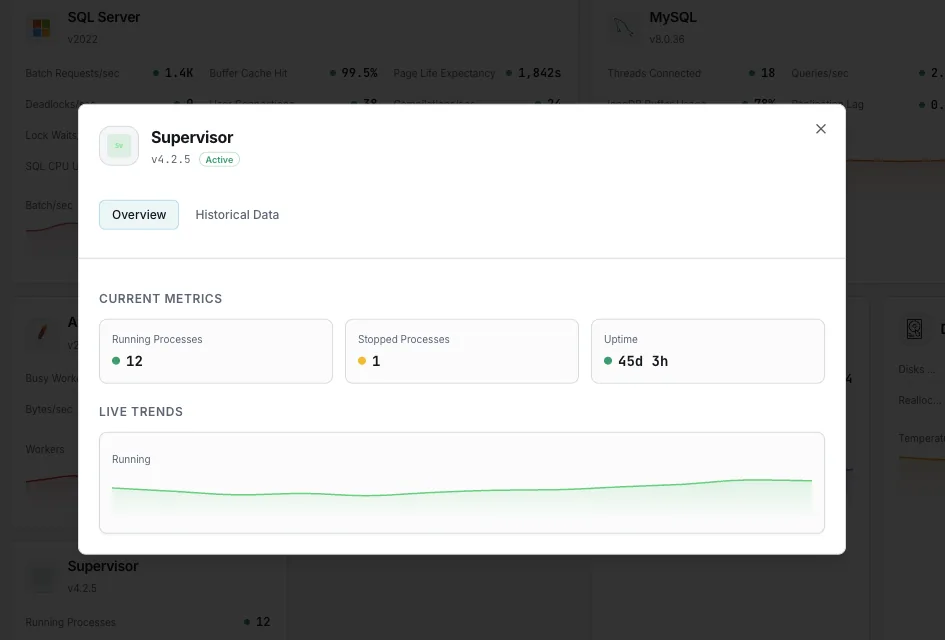Click Queries/sec label in MySQL card
Viewport: 945px width, 640px height.
(x=820, y=74)
